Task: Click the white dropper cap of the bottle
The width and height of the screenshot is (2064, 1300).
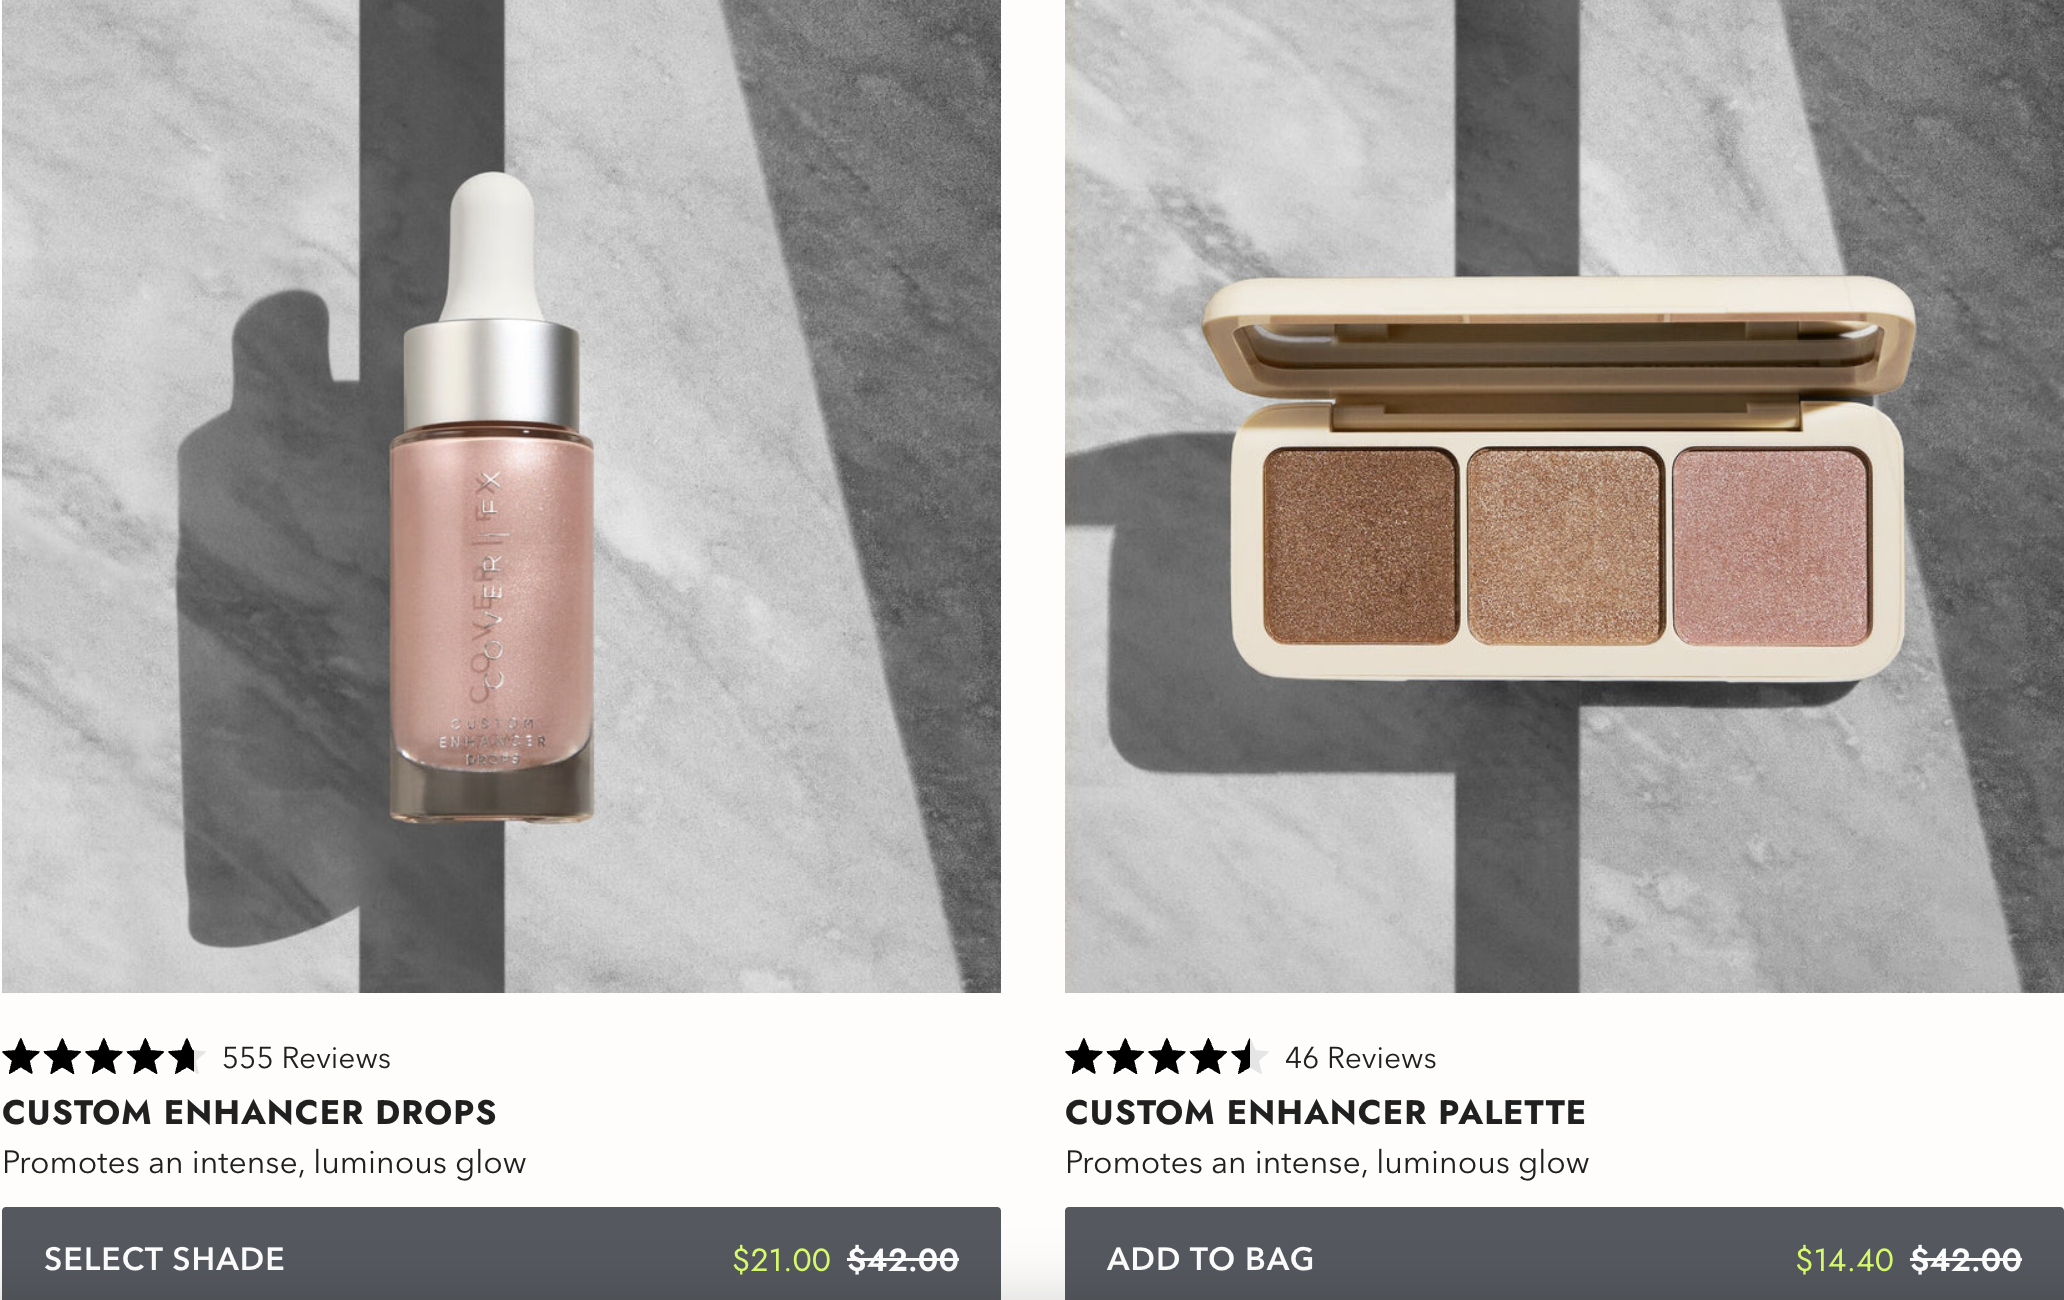Action: [x=492, y=246]
